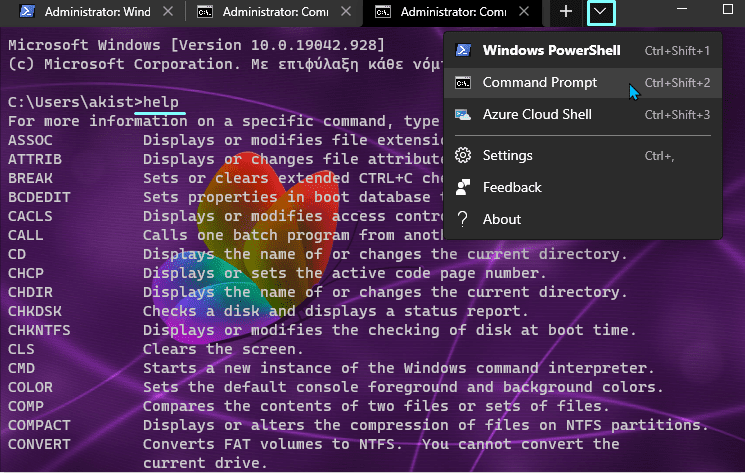Click 'Converts FAT volumes to NTFS' line
This screenshot has width=745, height=473.
[381, 444]
